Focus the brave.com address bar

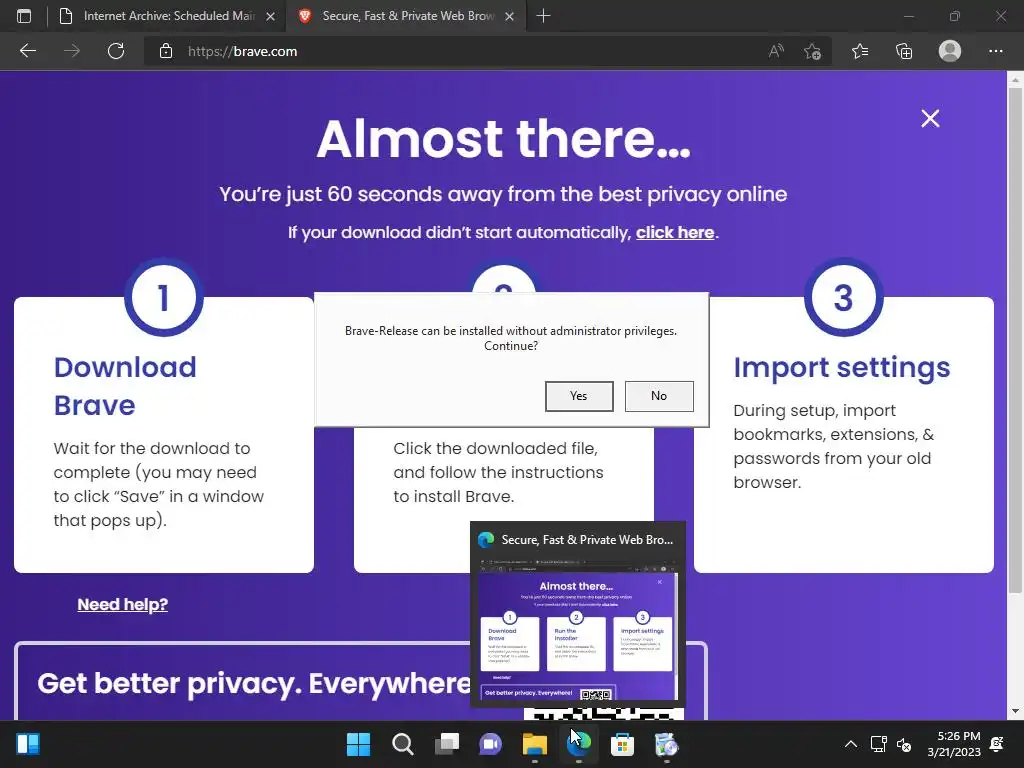coord(457,51)
